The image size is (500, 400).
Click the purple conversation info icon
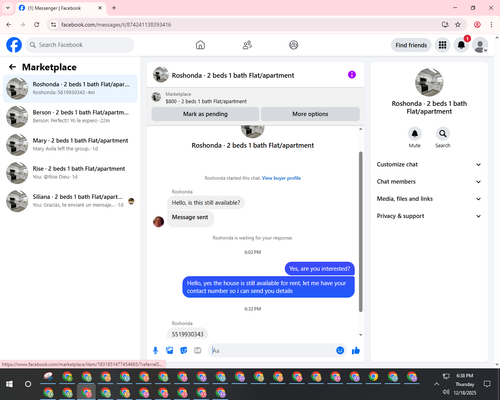click(352, 75)
